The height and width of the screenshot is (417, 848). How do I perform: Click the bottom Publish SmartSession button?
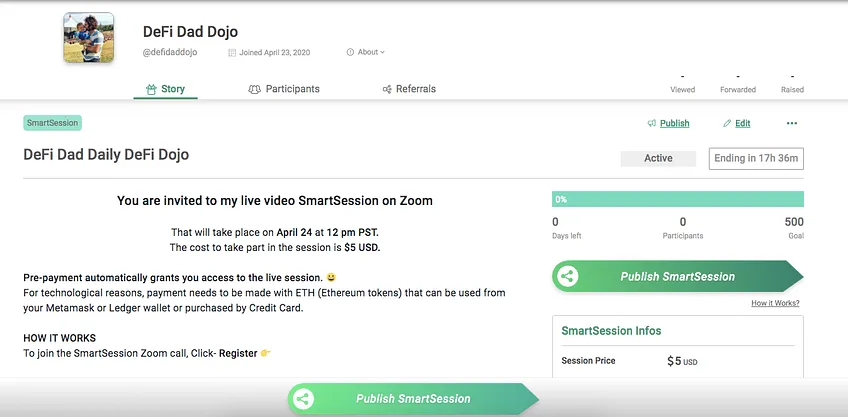pos(413,399)
